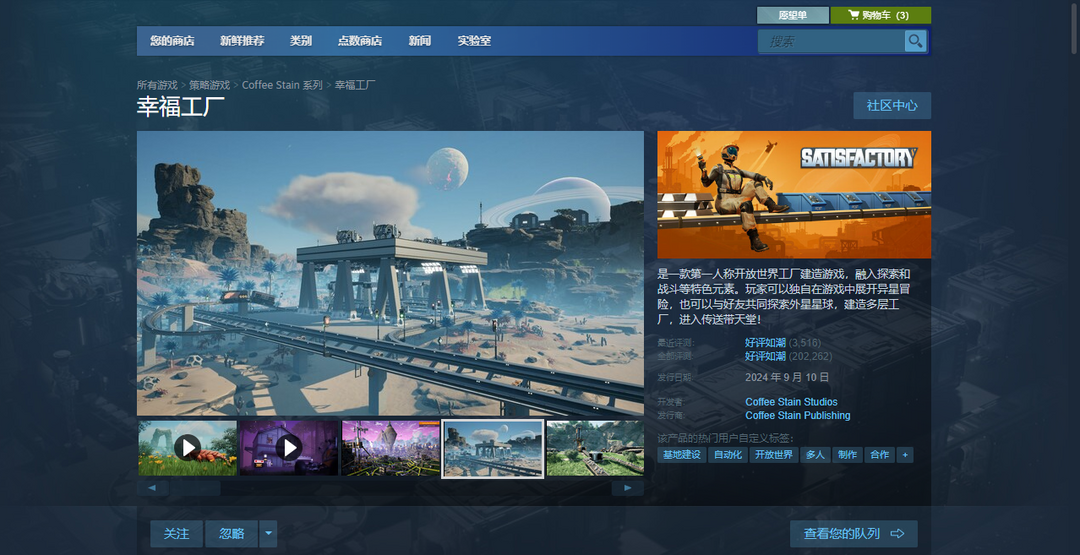Click the 基地建设 tag
Screen dimensions: 1080x555
click(x=681, y=454)
